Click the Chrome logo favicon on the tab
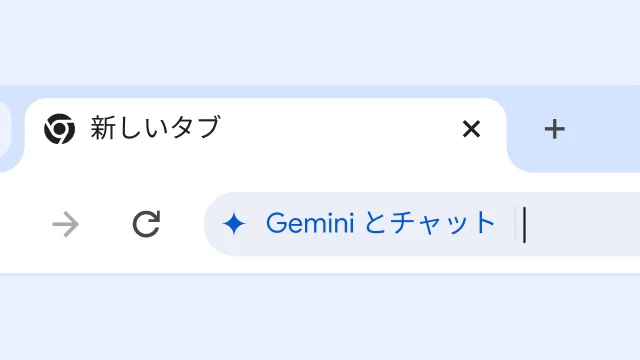Image resolution: width=640 pixels, height=360 pixels. click(x=60, y=129)
